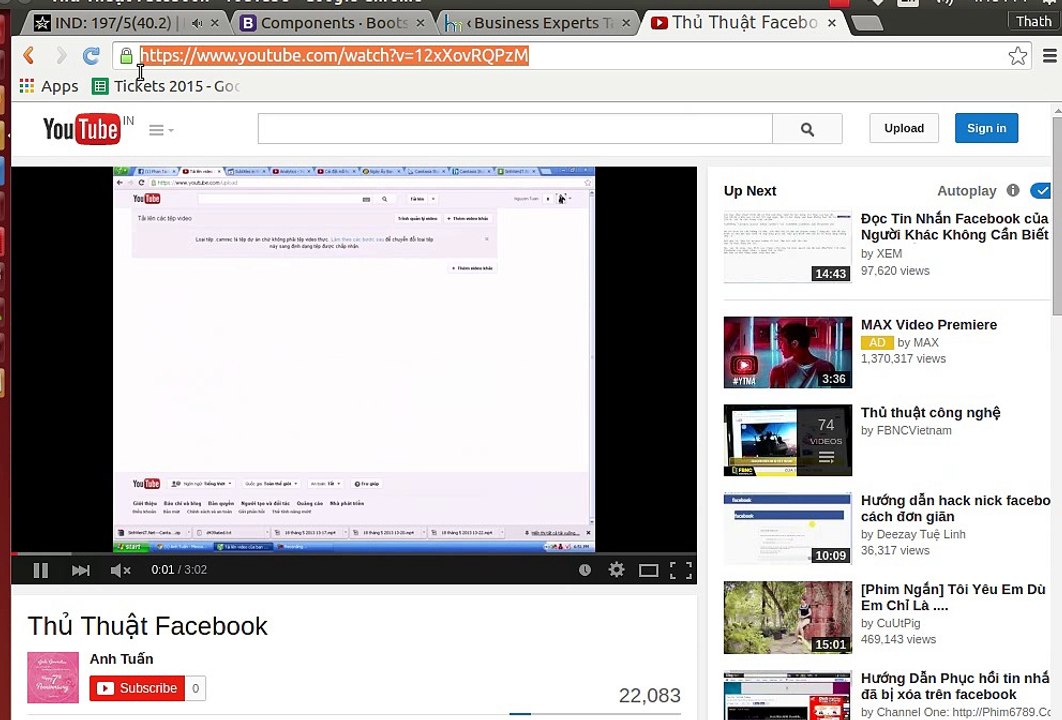The height and width of the screenshot is (720, 1062).
Task: Open the Apps bookmark shortcut
Action: pos(49,86)
